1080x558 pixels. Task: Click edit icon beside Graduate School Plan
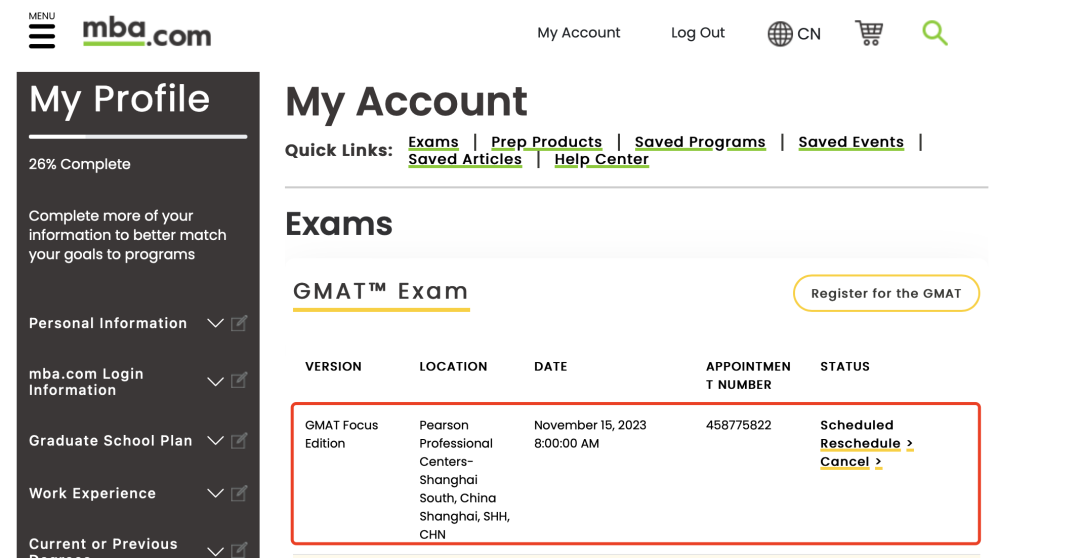(x=239, y=441)
